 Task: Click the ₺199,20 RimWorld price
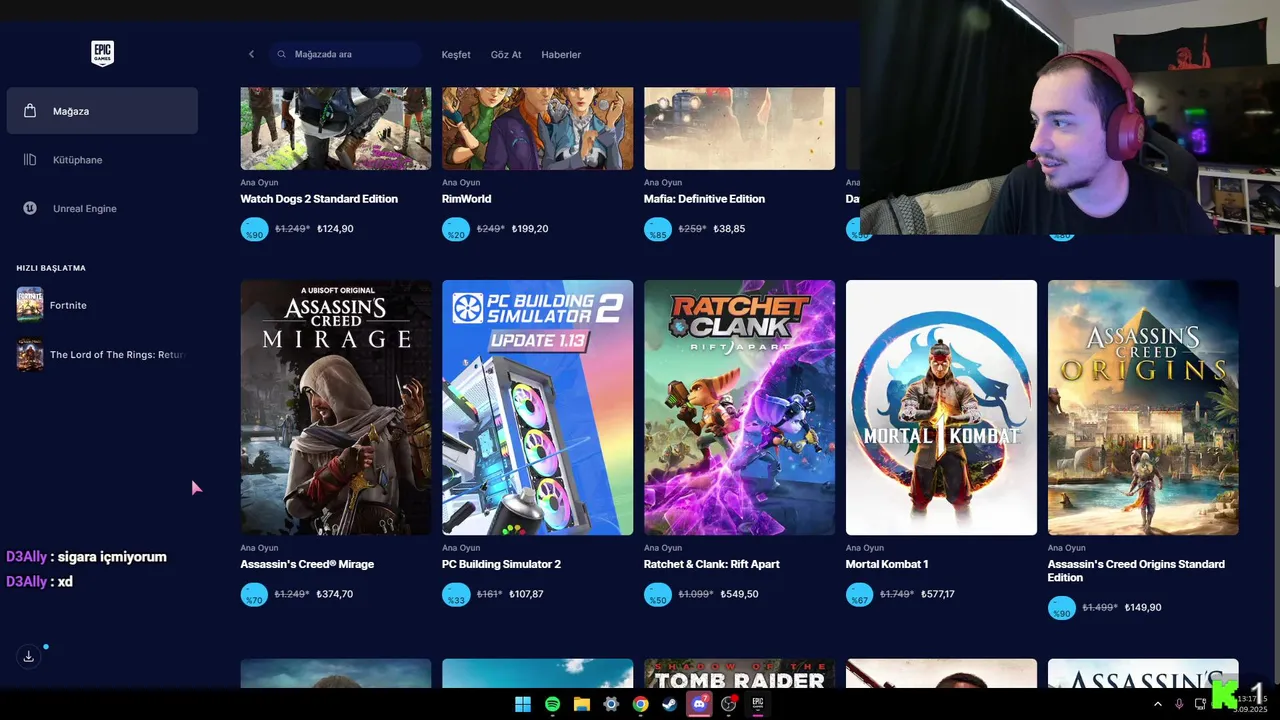[x=530, y=229]
